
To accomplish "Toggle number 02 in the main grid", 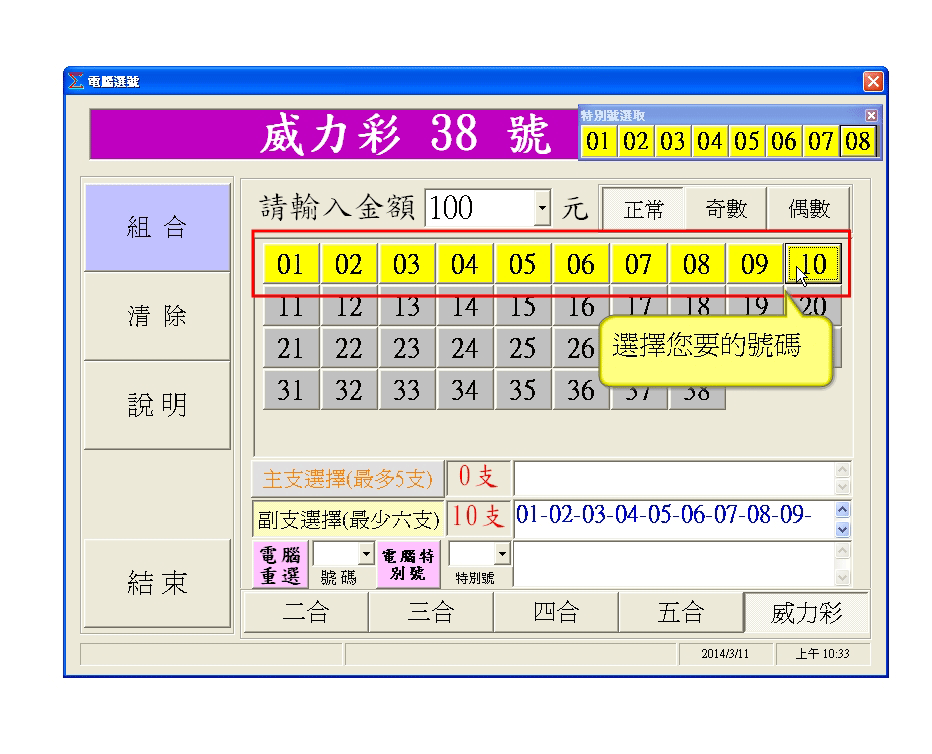I will (348, 264).
